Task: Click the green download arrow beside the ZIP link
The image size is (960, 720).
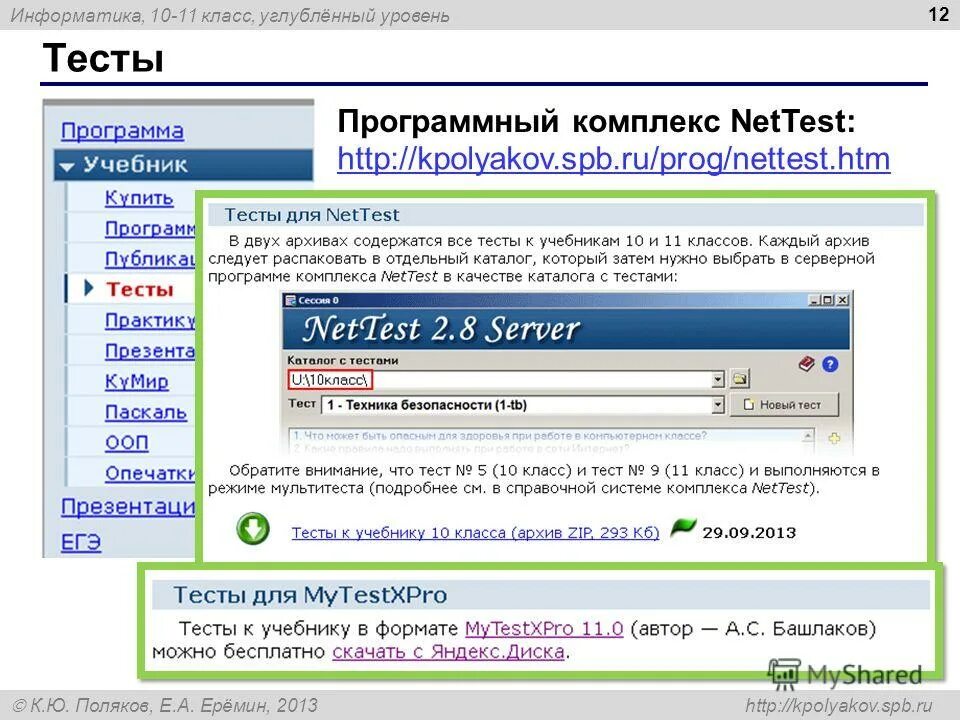Action: [x=254, y=529]
